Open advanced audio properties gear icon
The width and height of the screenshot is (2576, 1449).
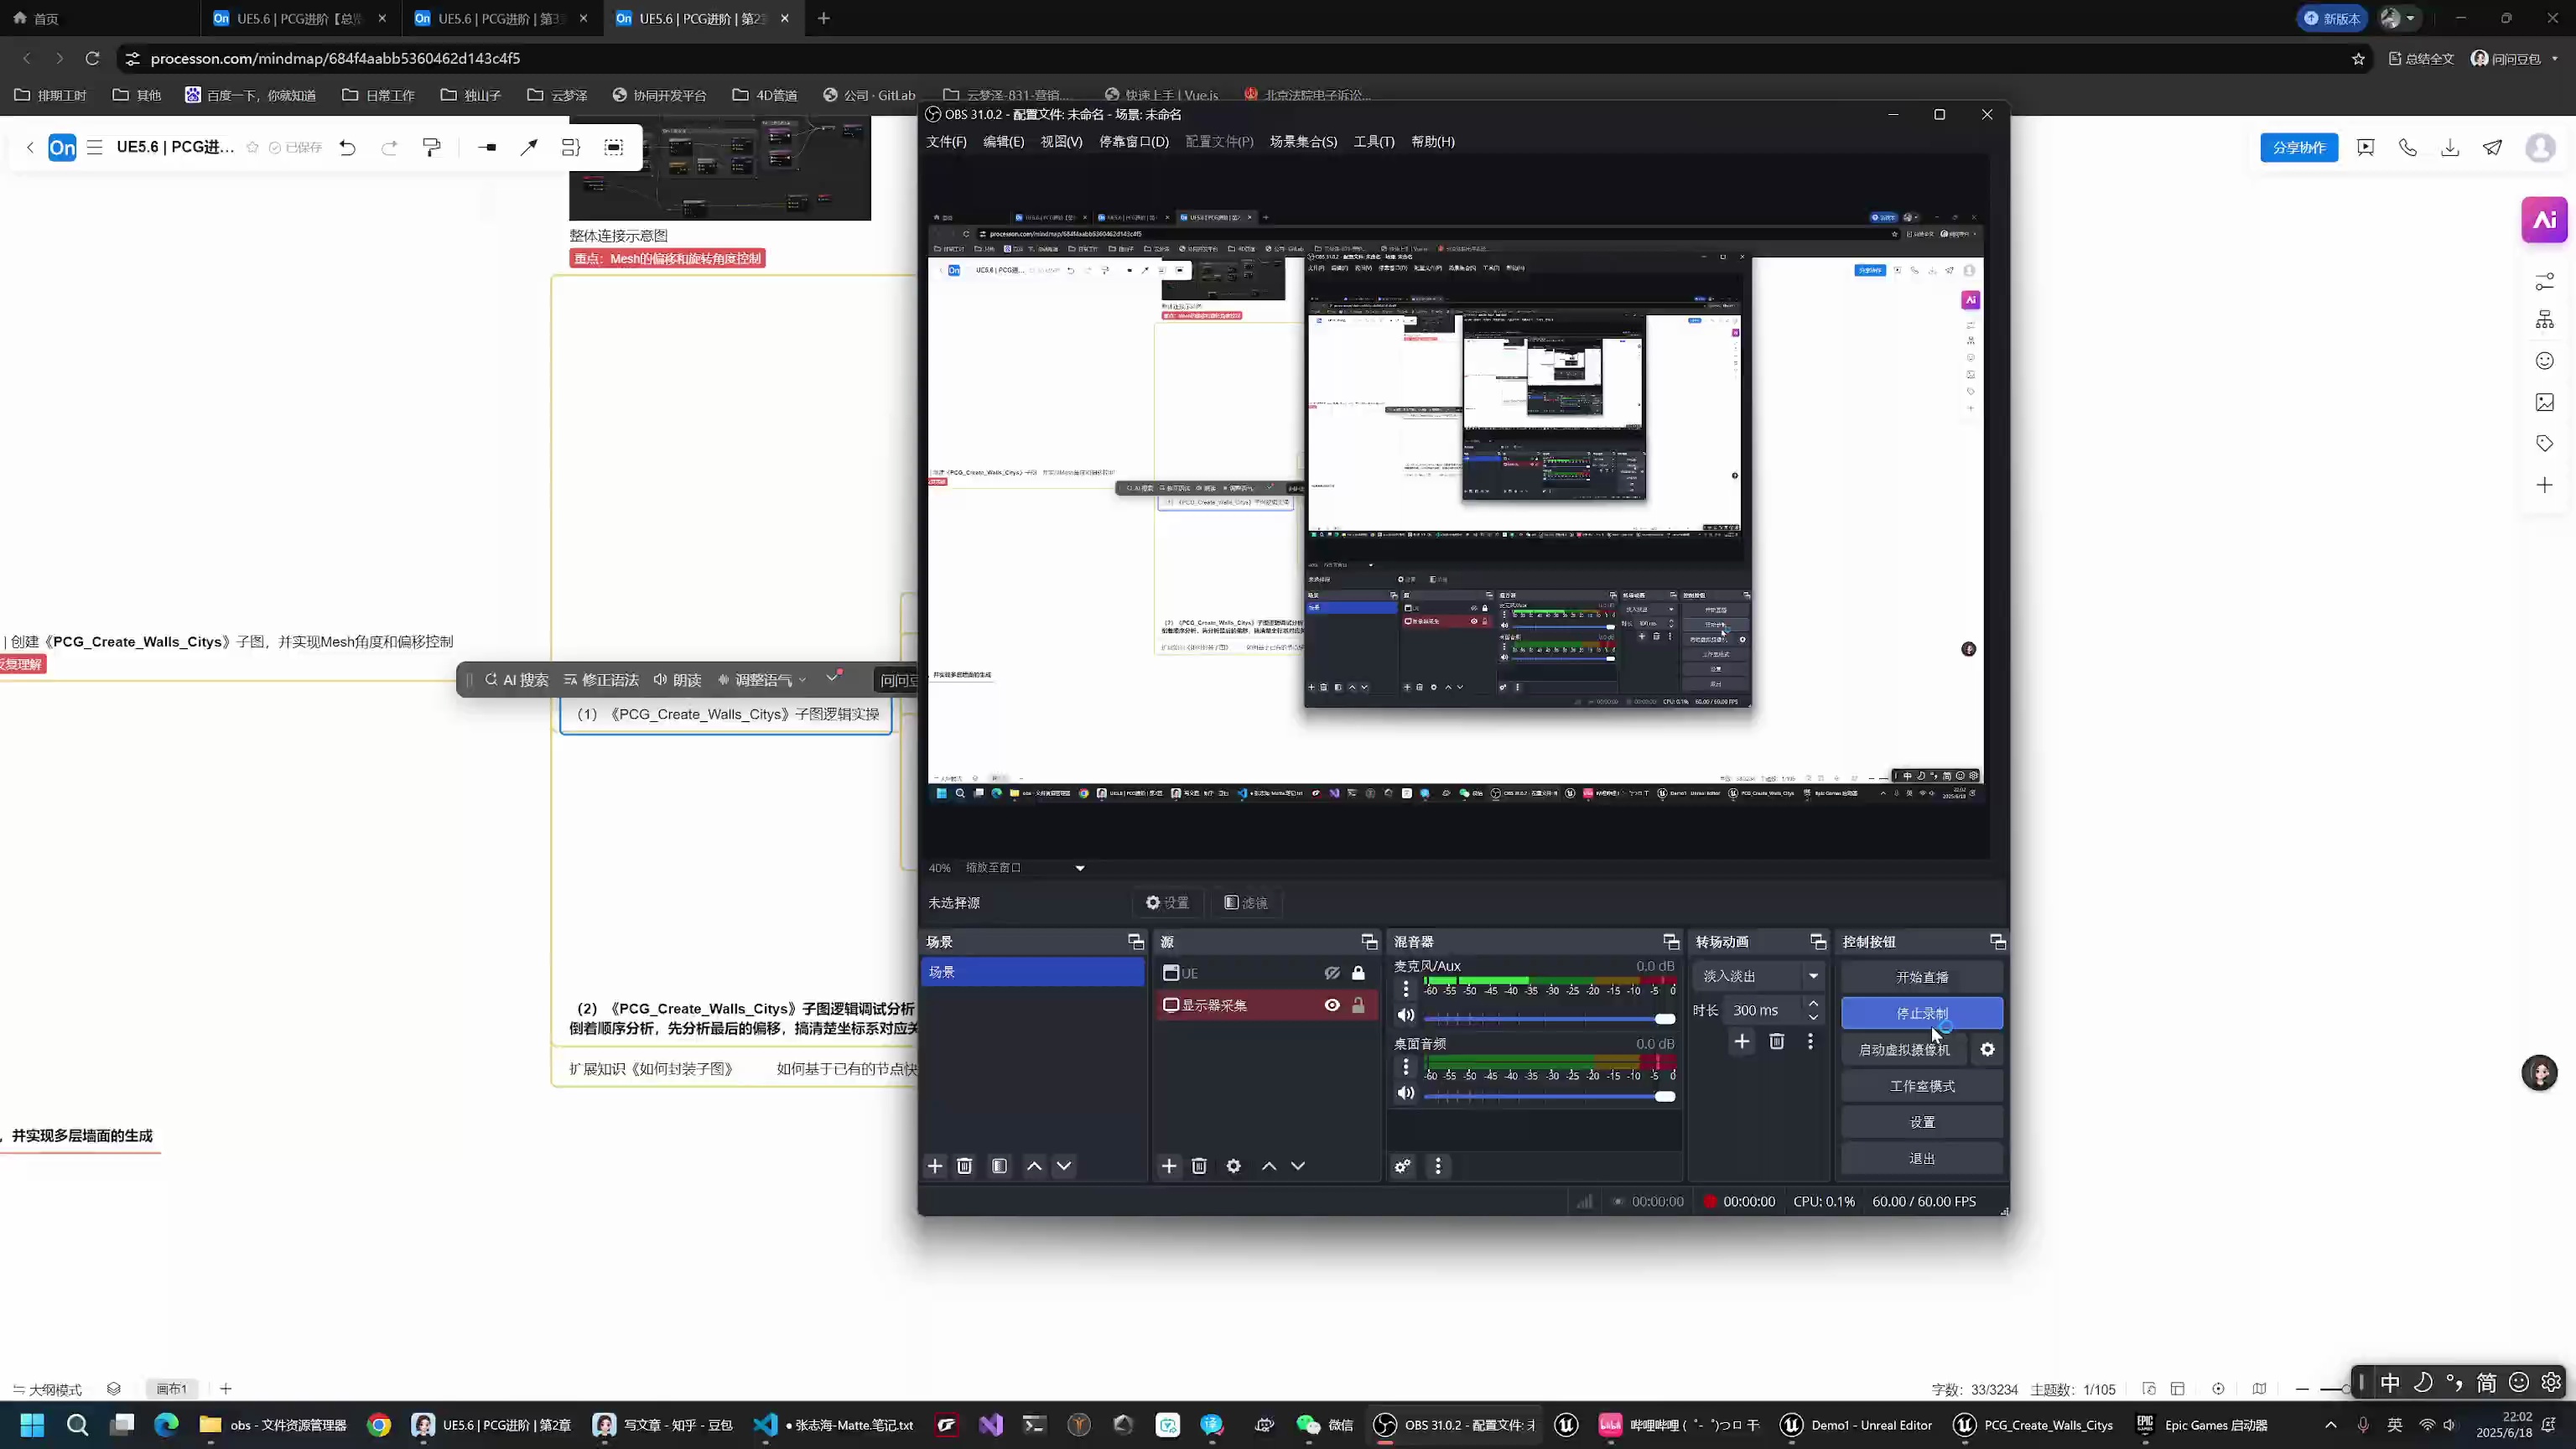pyautogui.click(x=1403, y=1166)
